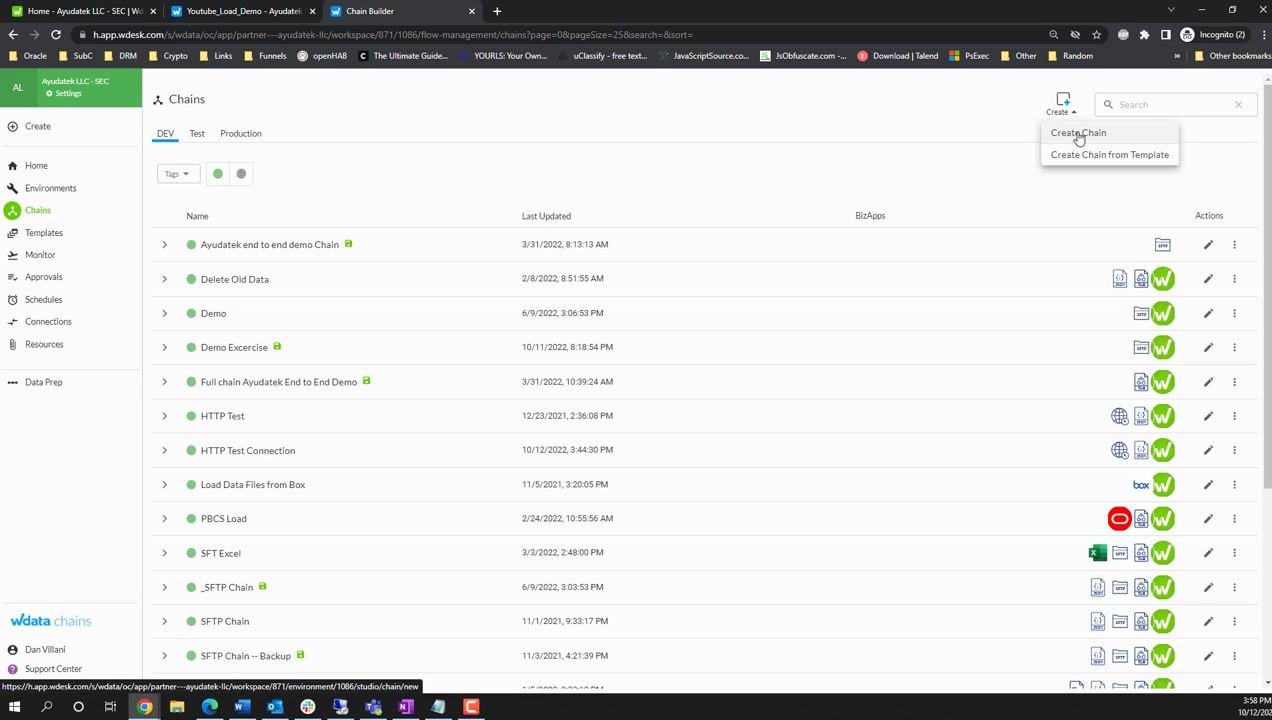
Task: Click Oracle BizApp icon in PBCS Load row
Action: 1119,519
